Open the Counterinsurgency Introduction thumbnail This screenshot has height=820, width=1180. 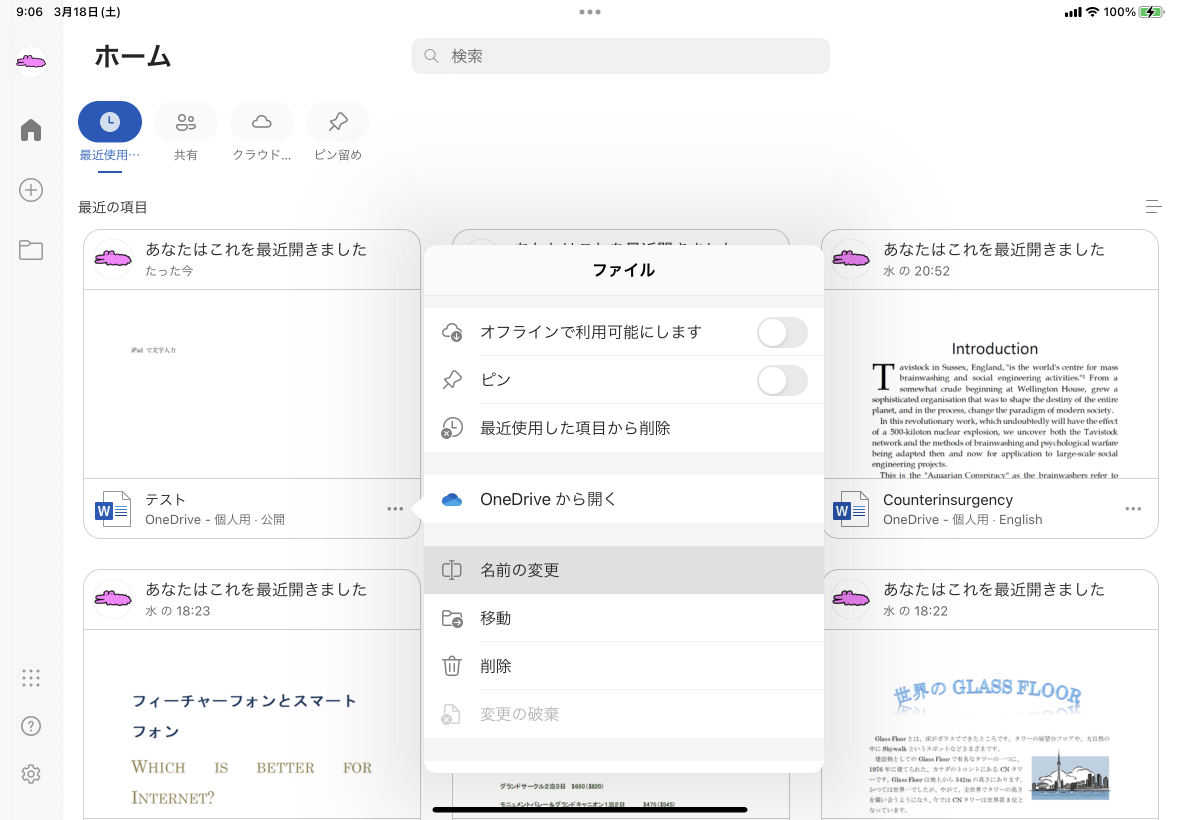(990, 384)
